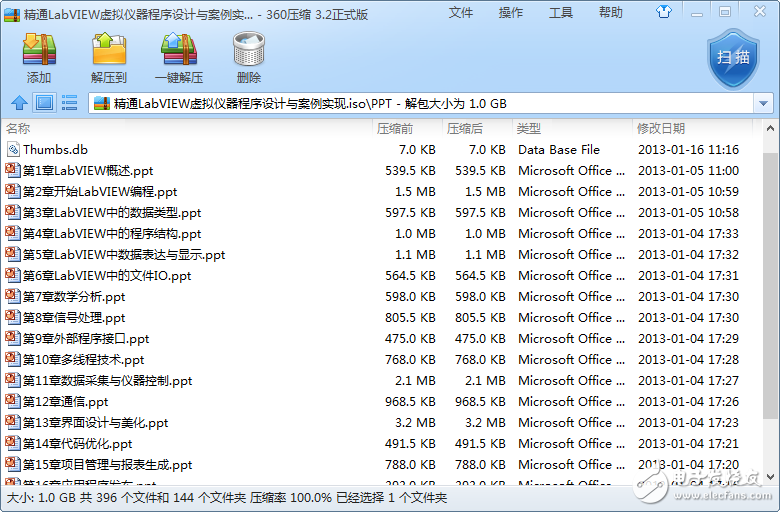Open the 工具 menu
The width and height of the screenshot is (780, 512).
[561, 12]
